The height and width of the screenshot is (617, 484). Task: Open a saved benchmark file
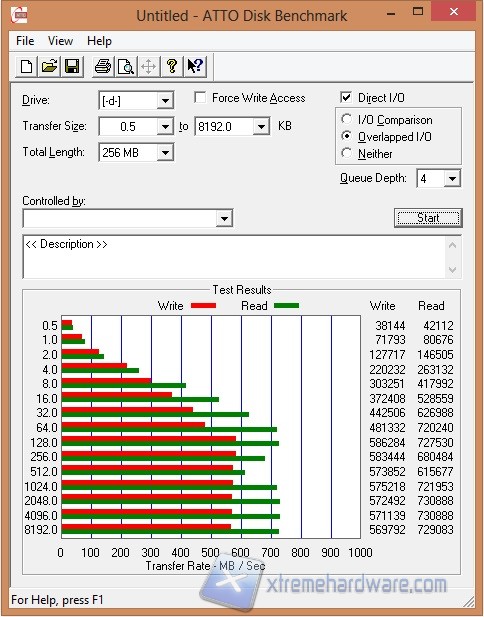[x=49, y=66]
